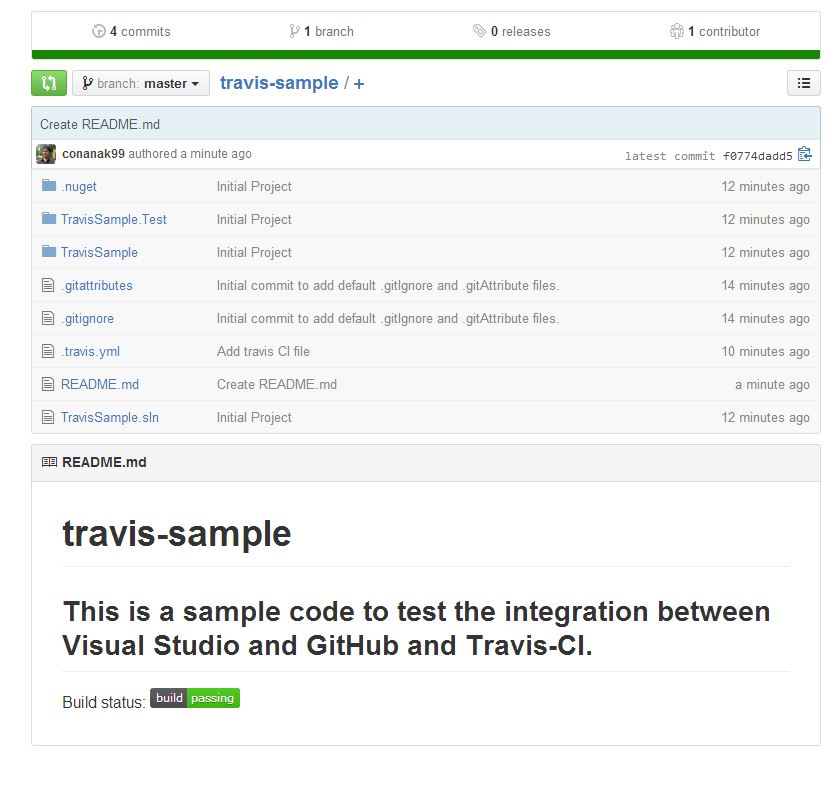Open the travis-sample repository link
This screenshot has width=835, height=804.
pos(279,83)
